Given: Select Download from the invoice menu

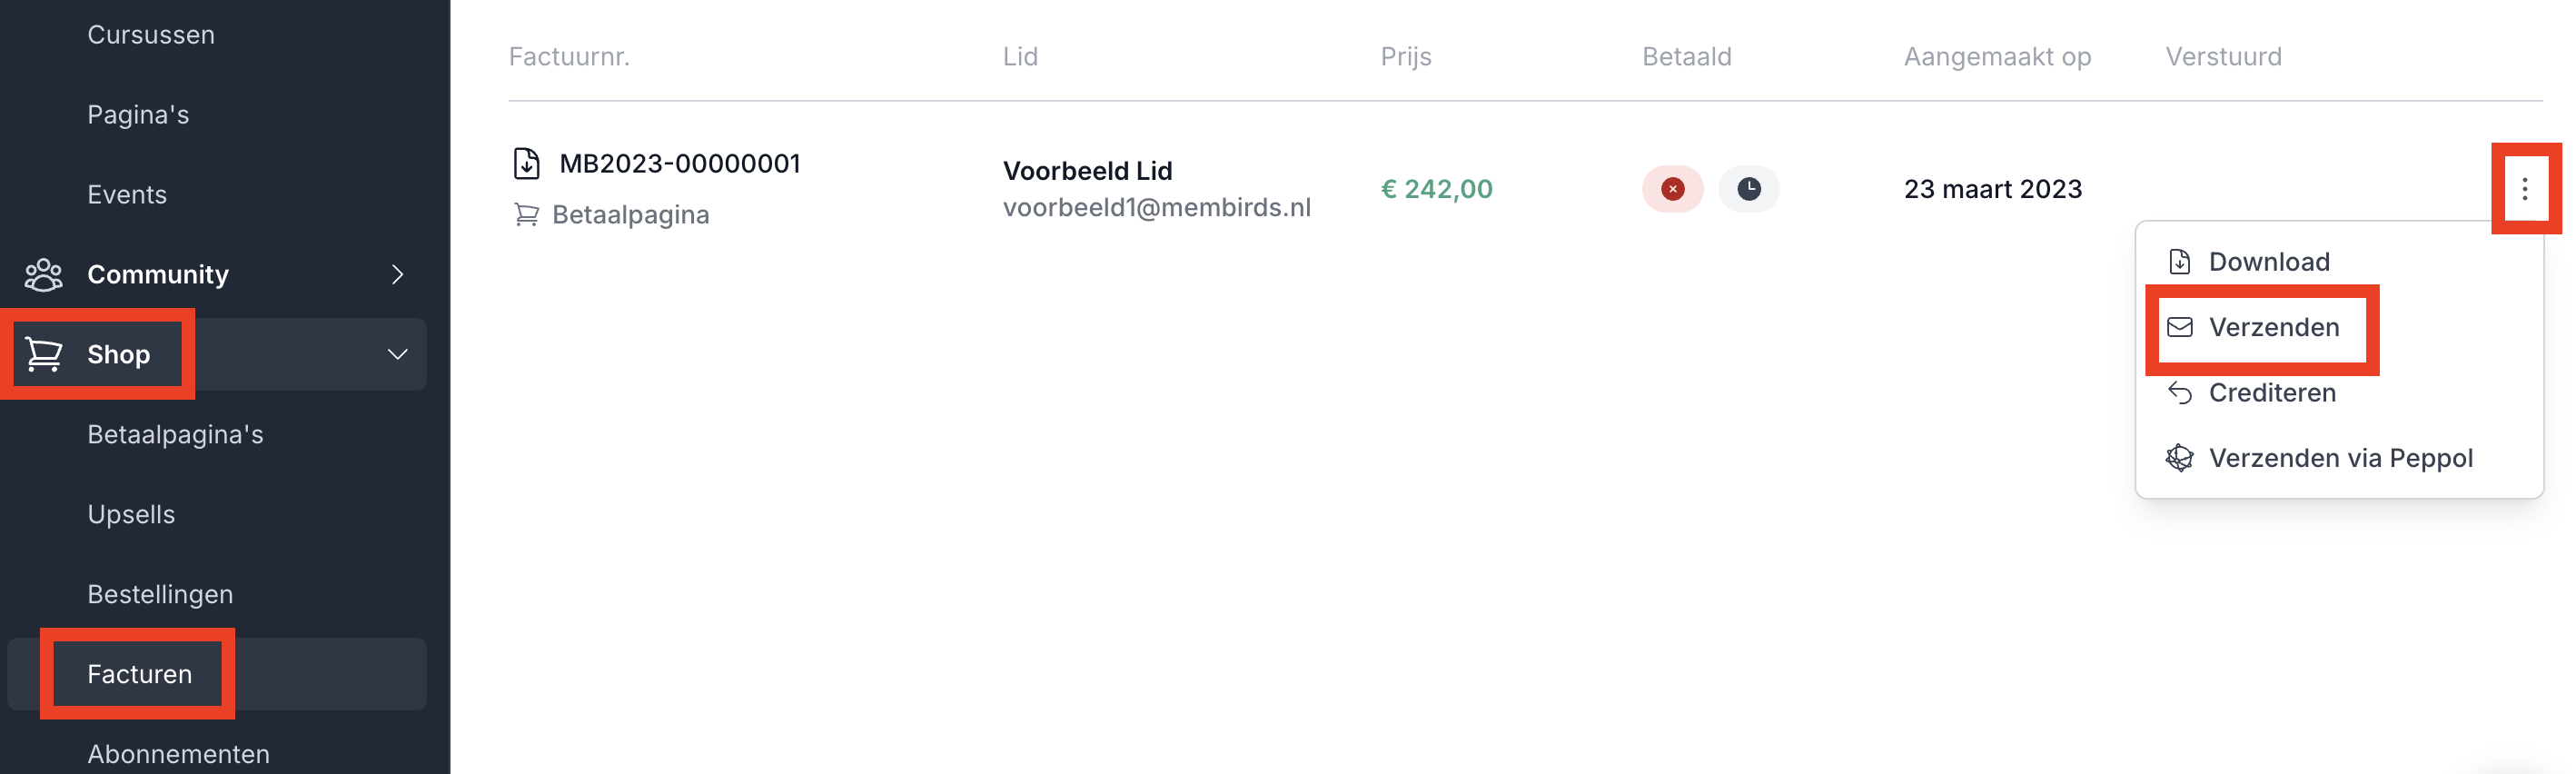Looking at the screenshot, I should tap(2268, 262).
